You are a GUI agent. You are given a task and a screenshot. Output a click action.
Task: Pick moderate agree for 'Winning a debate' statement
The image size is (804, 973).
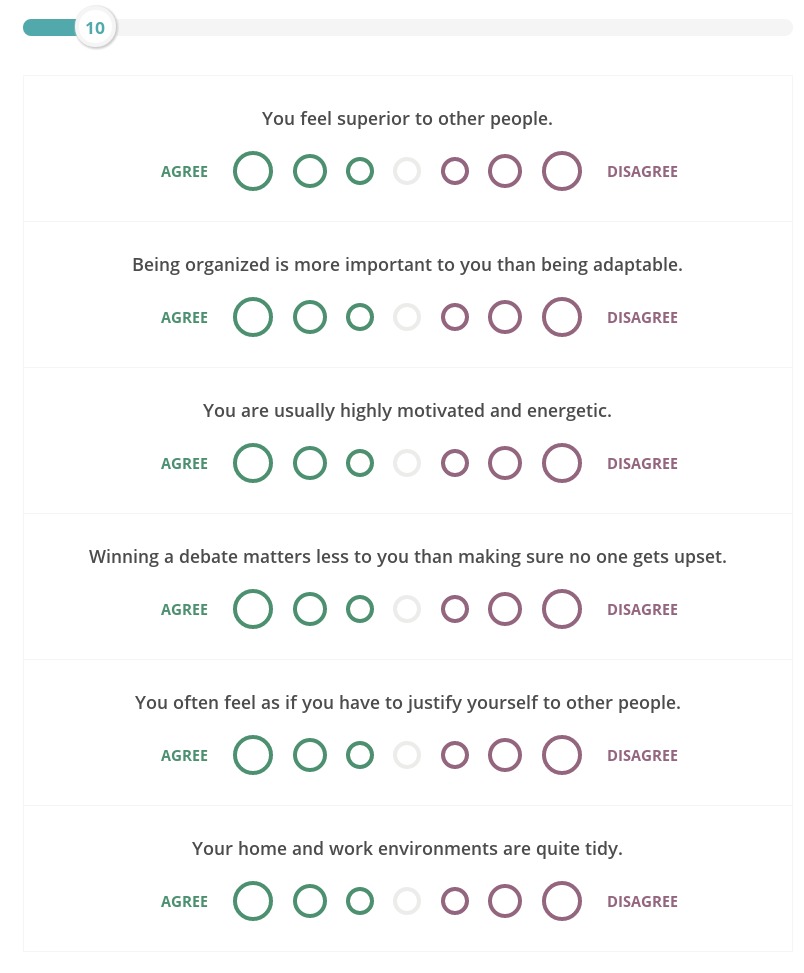point(310,609)
